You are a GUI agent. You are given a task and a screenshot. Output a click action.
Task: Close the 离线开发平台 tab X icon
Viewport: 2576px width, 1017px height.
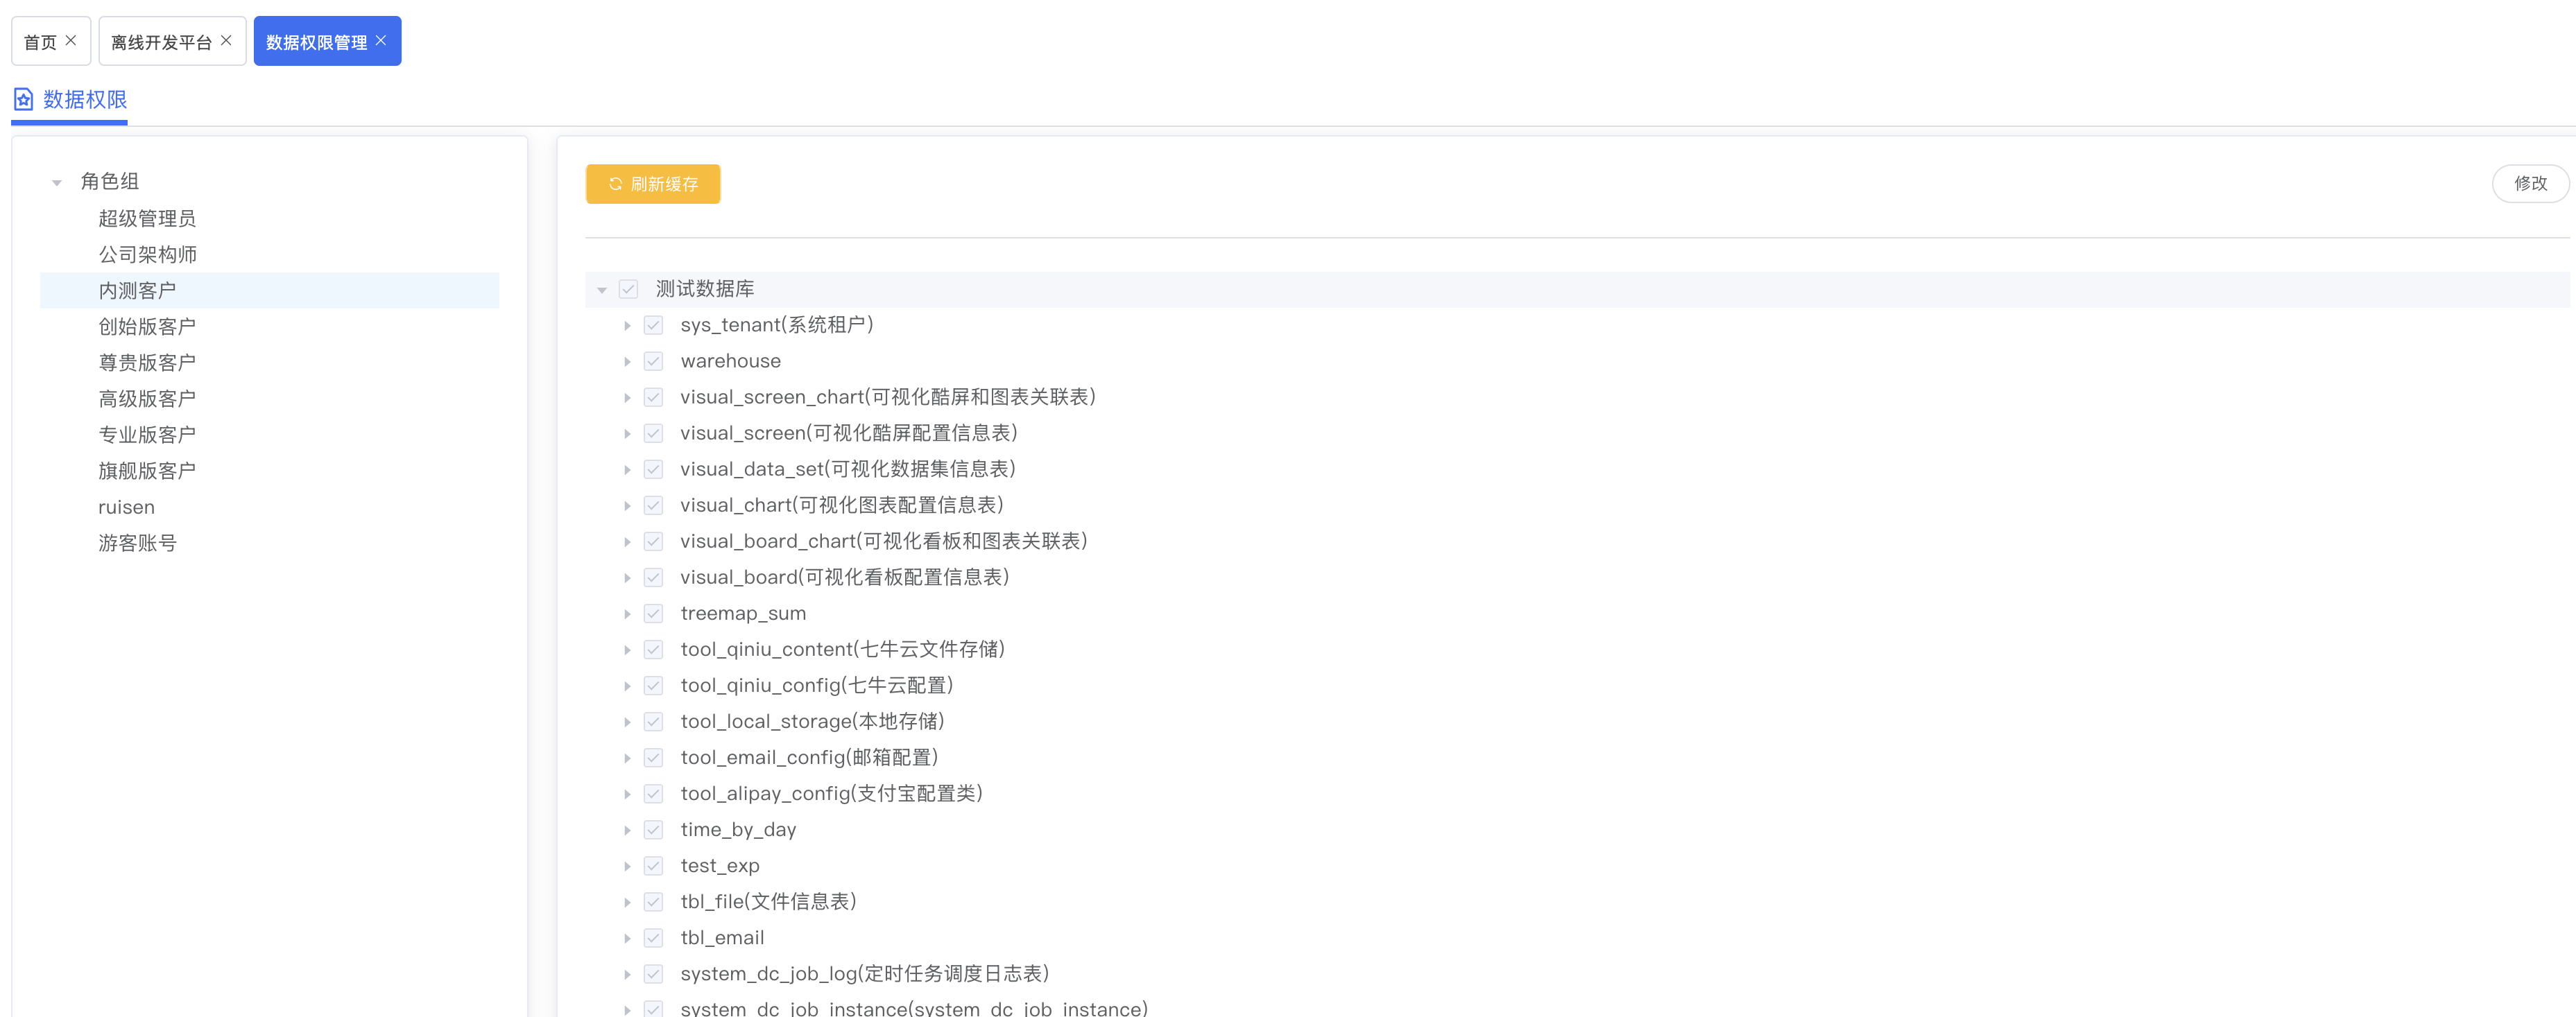(226, 41)
